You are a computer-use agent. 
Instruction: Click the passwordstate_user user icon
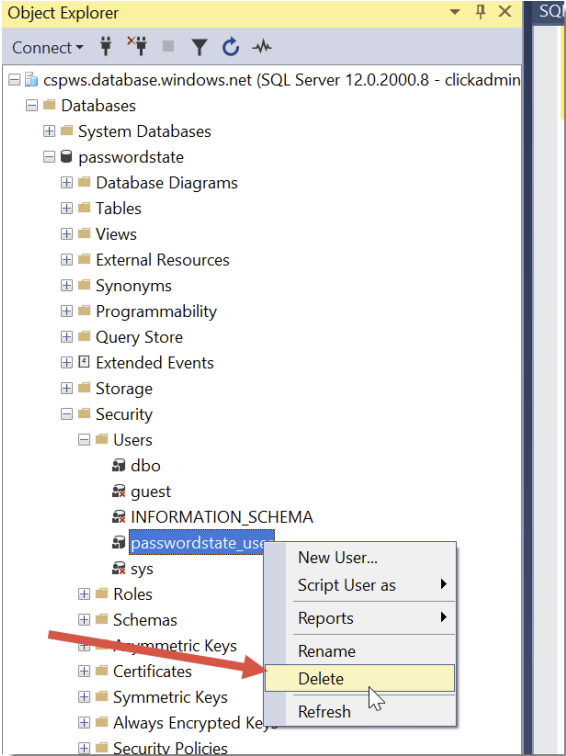(x=119, y=542)
